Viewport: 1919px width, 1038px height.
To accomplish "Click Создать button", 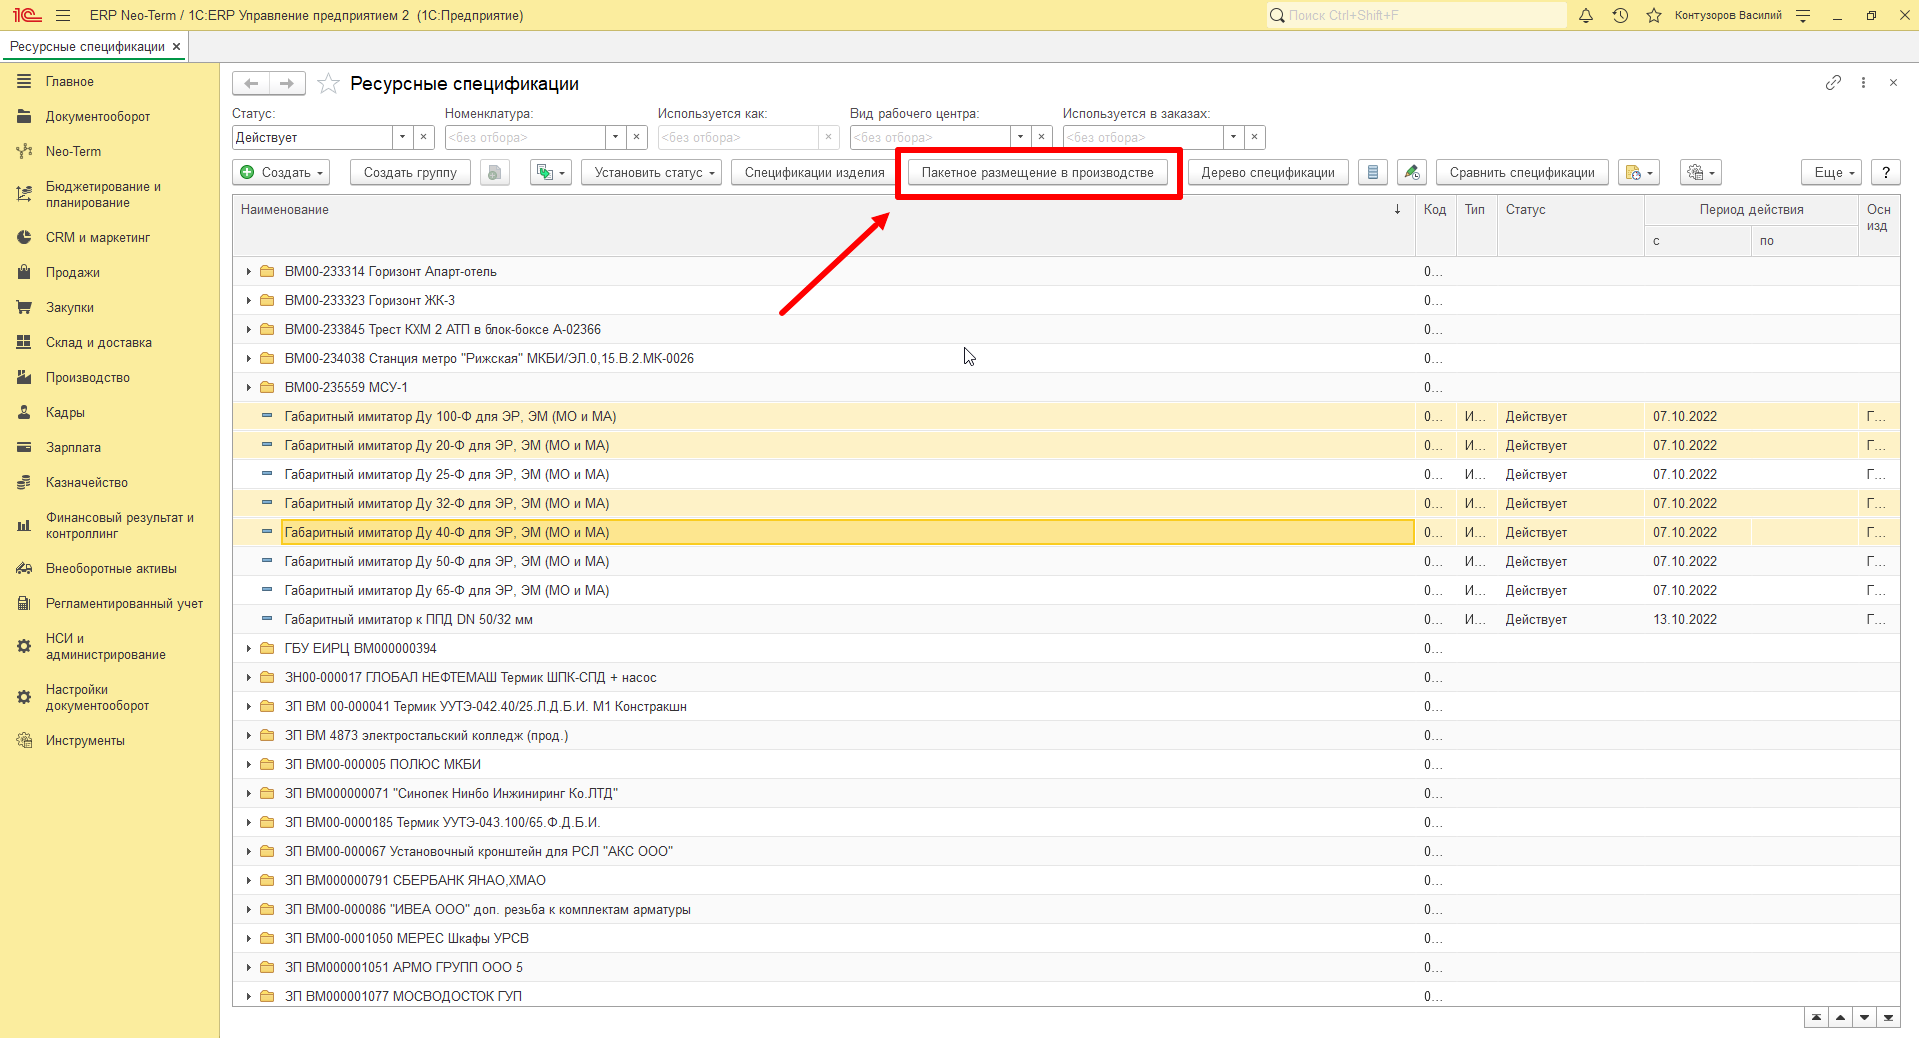I will click(282, 173).
